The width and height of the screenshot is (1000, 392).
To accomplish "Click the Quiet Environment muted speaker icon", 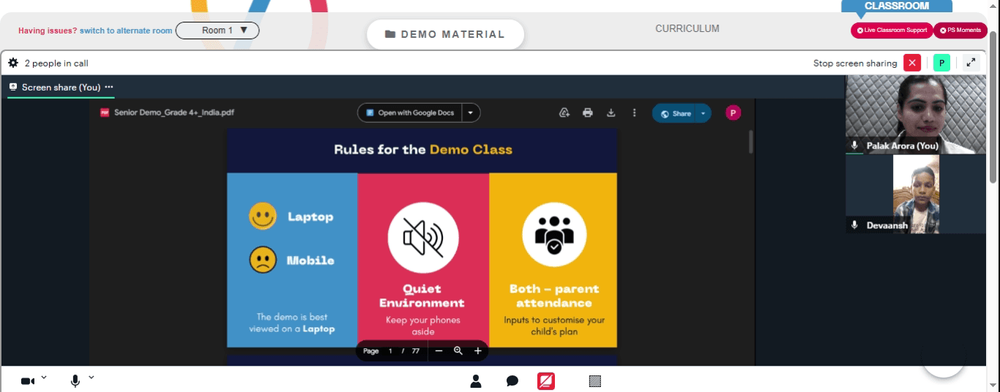I will pyautogui.click(x=423, y=237).
